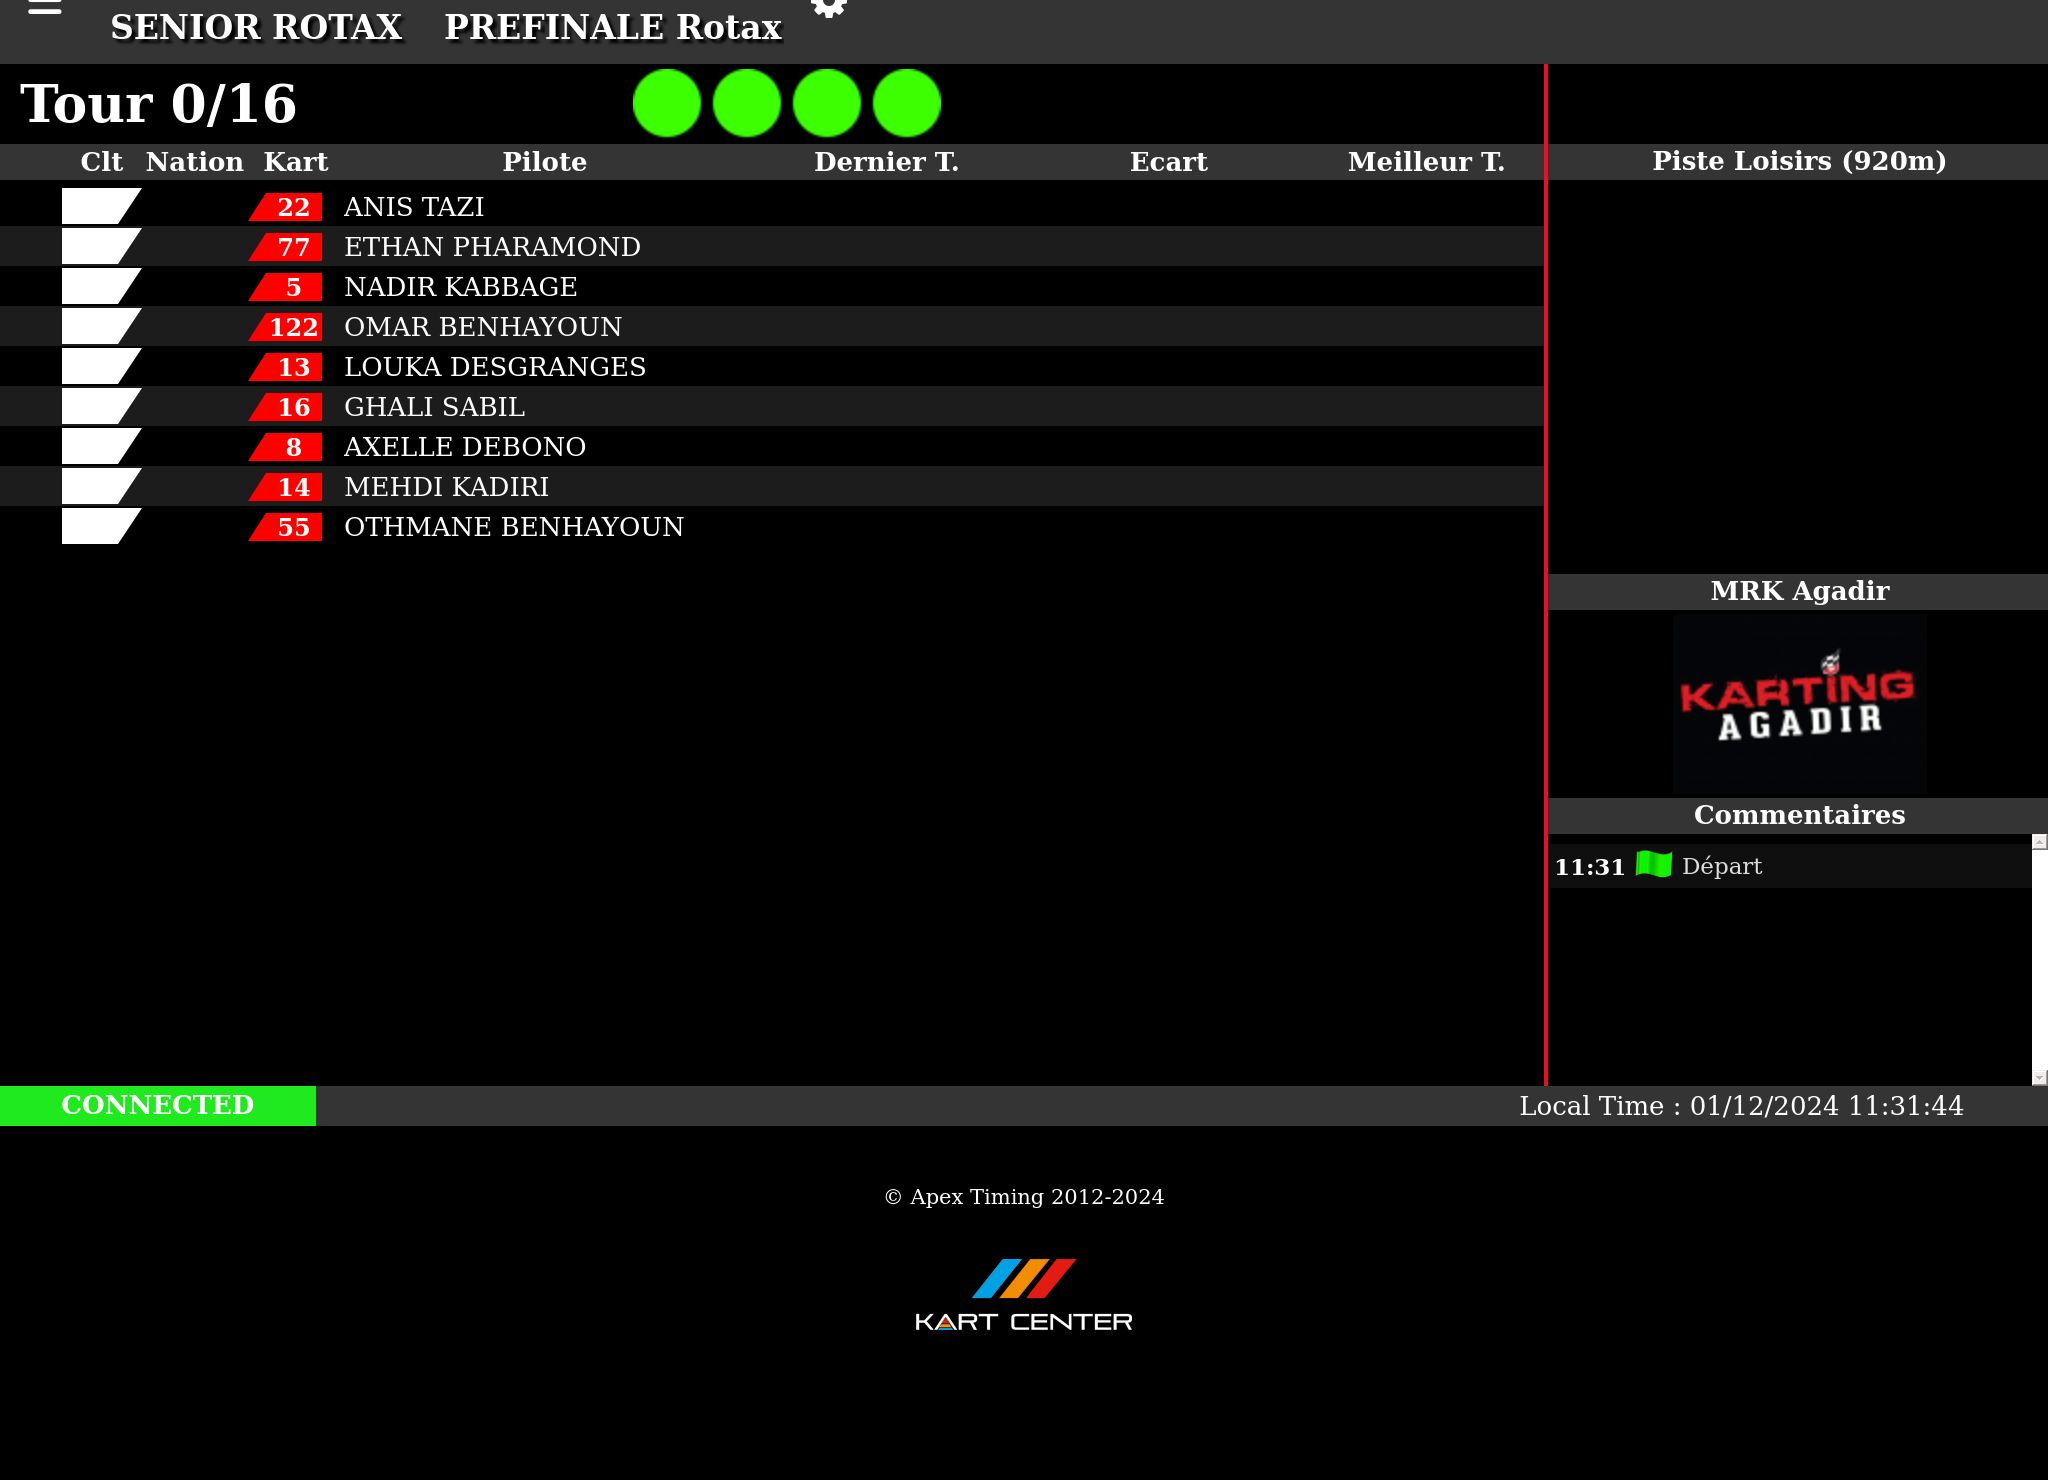Viewport: 2048px width, 1480px height.
Task: Click position flag beside ANIS TAZI
Action: [x=99, y=206]
